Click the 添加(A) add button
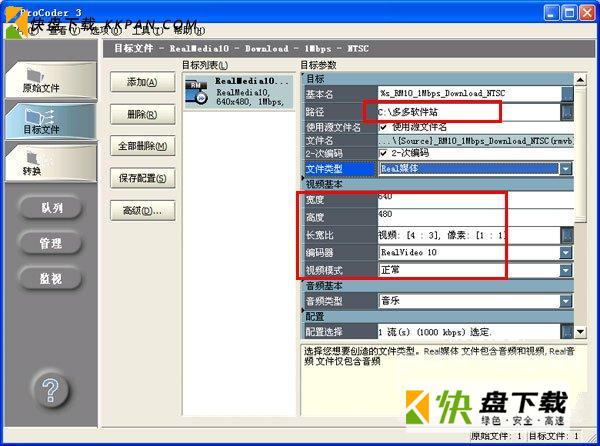600x446 pixels. (x=142, y=82)
